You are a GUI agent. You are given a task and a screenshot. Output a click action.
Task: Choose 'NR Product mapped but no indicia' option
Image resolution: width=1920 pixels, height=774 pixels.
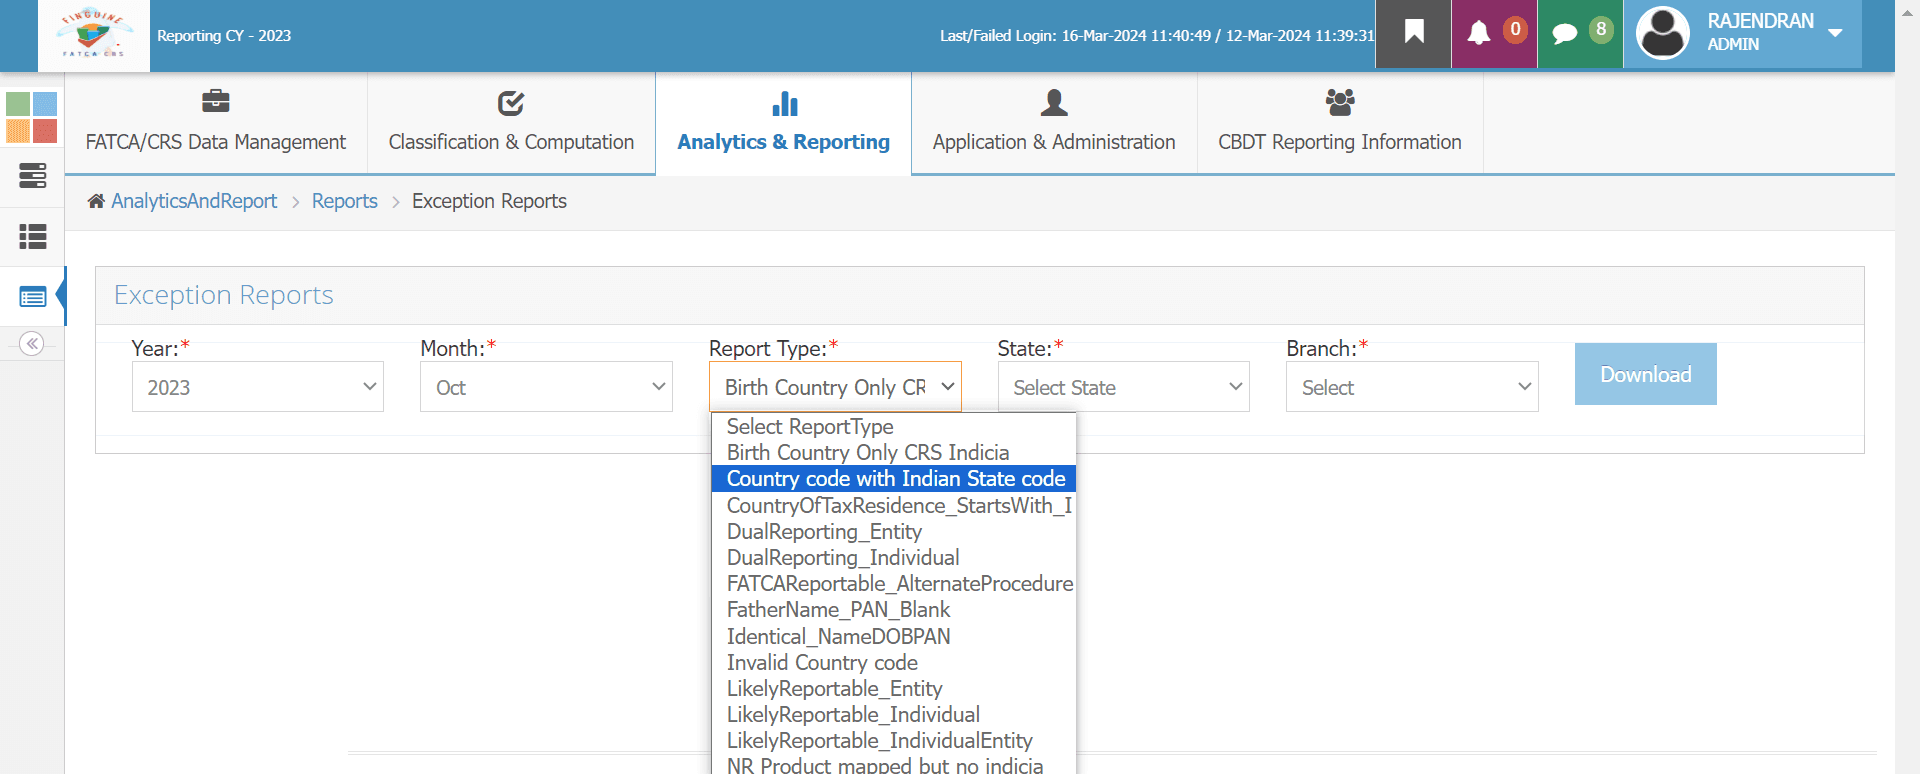tap(893, 765)
